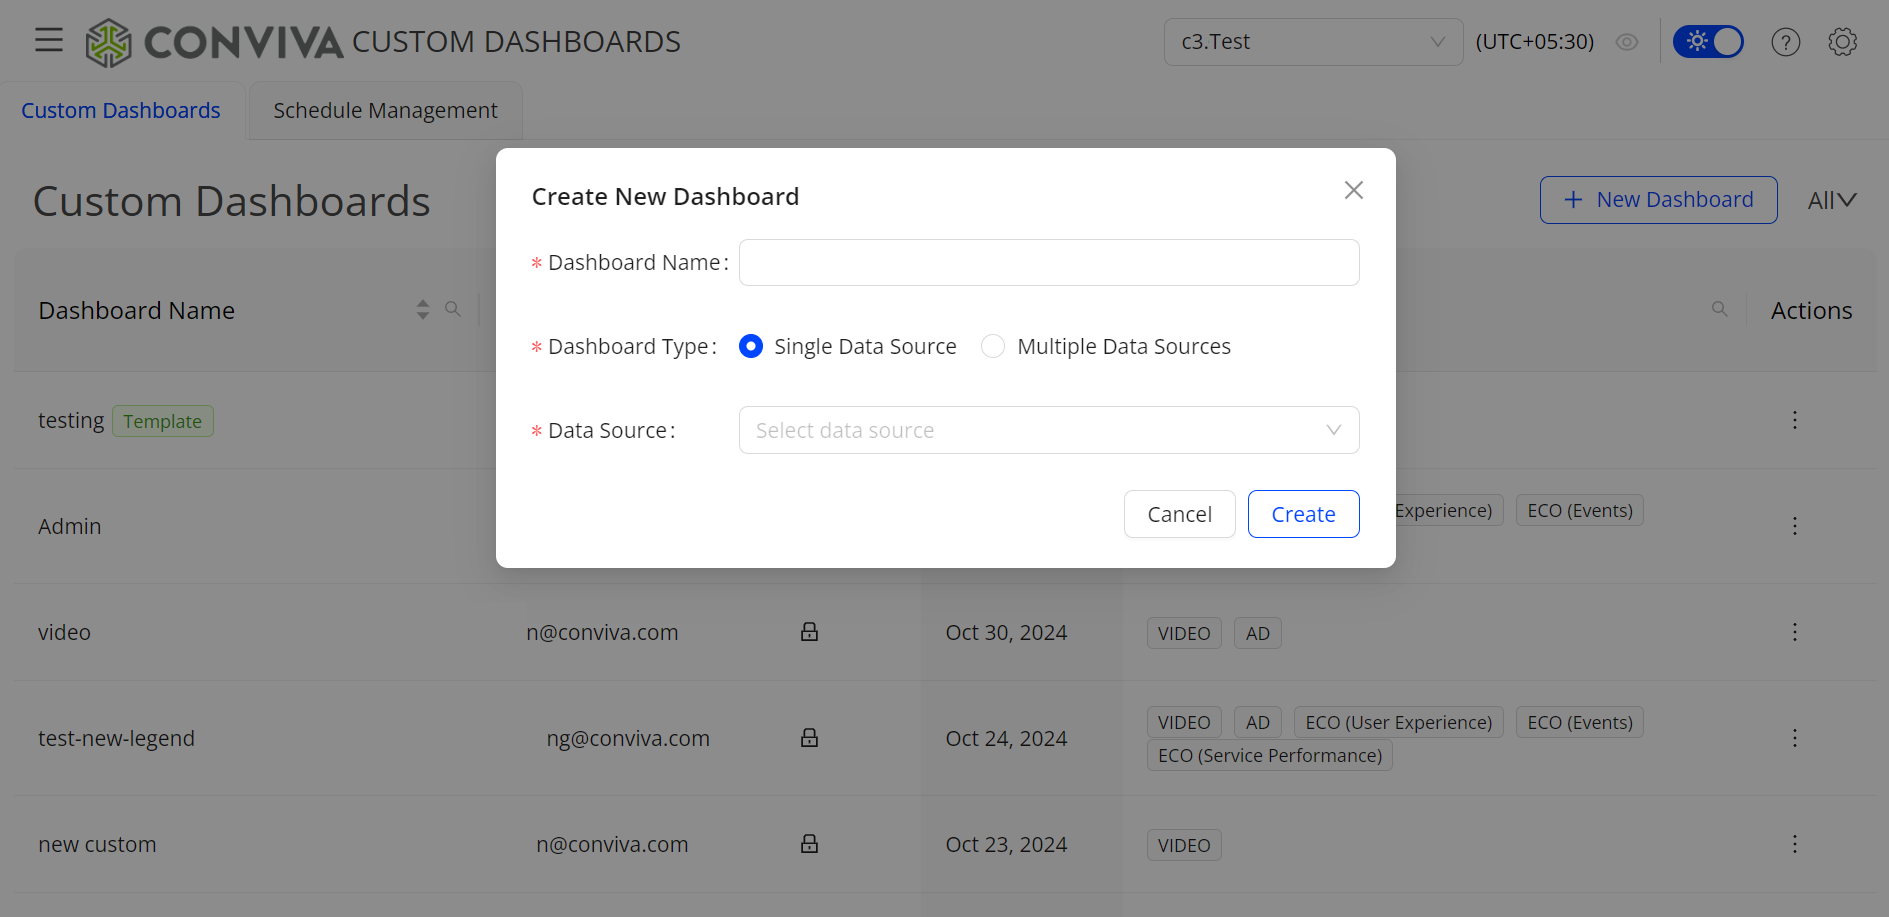Open the hamburger navigation menu
This screenshot has height=917, width=1889.
click(49, 40)
